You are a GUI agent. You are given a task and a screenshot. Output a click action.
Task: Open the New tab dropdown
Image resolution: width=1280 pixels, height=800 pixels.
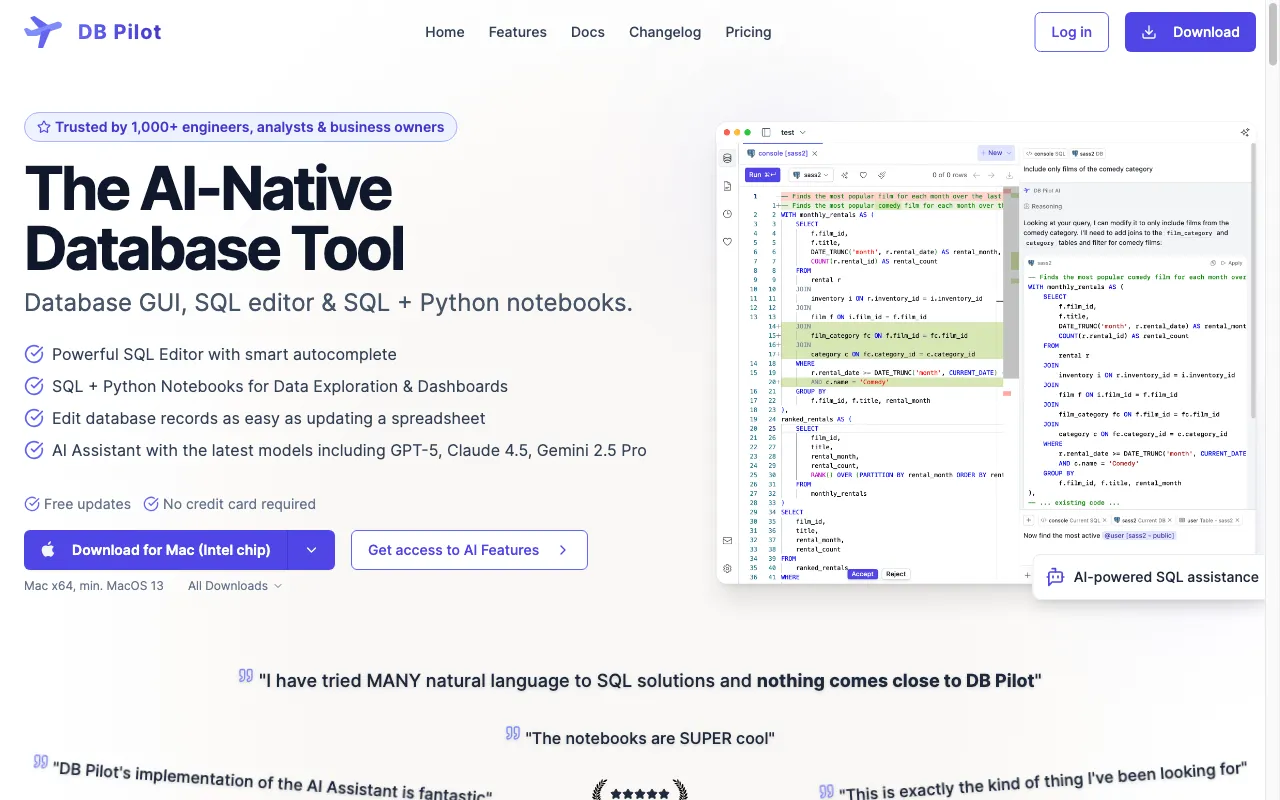996,153
